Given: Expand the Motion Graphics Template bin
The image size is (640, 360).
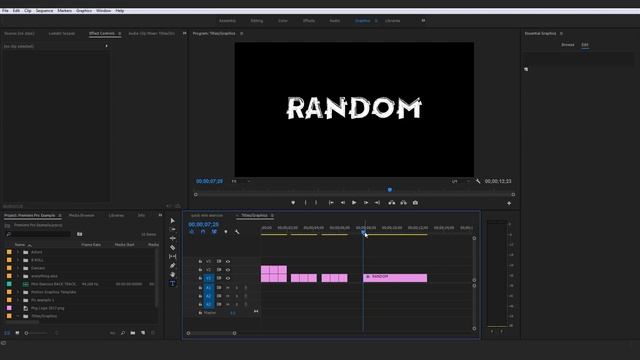Looking at the screenshot, I should (x=18, y=292).
